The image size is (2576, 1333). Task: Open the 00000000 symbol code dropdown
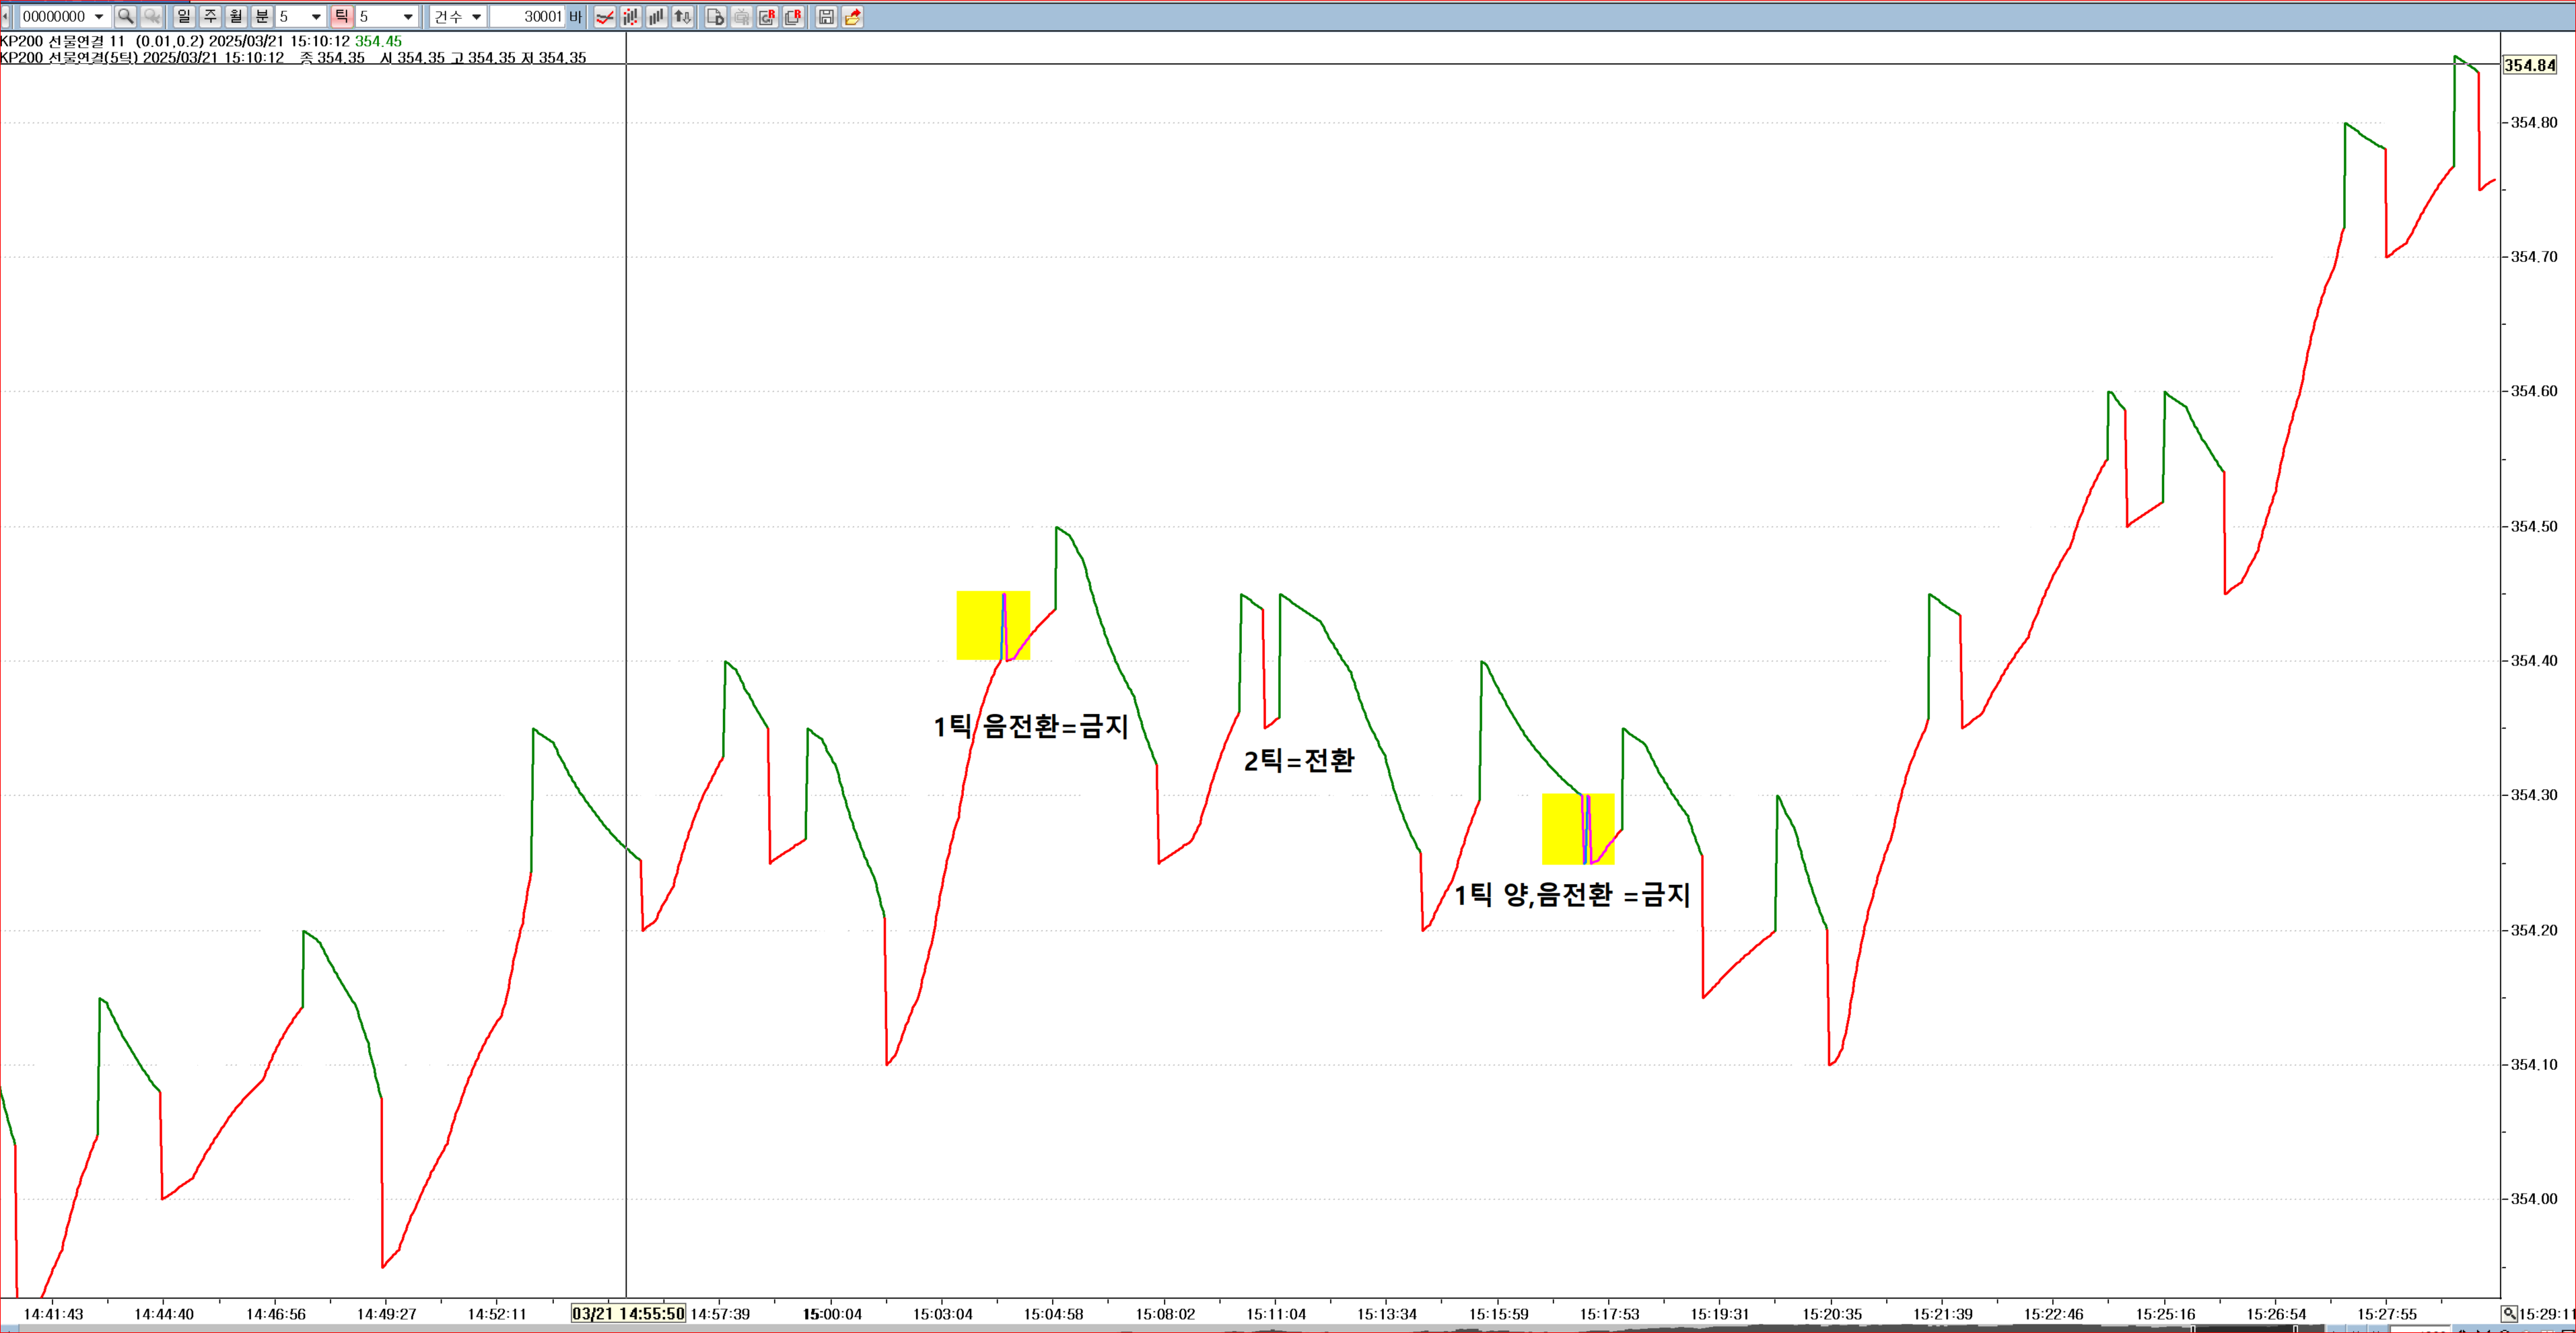click(x=98, y=16)
